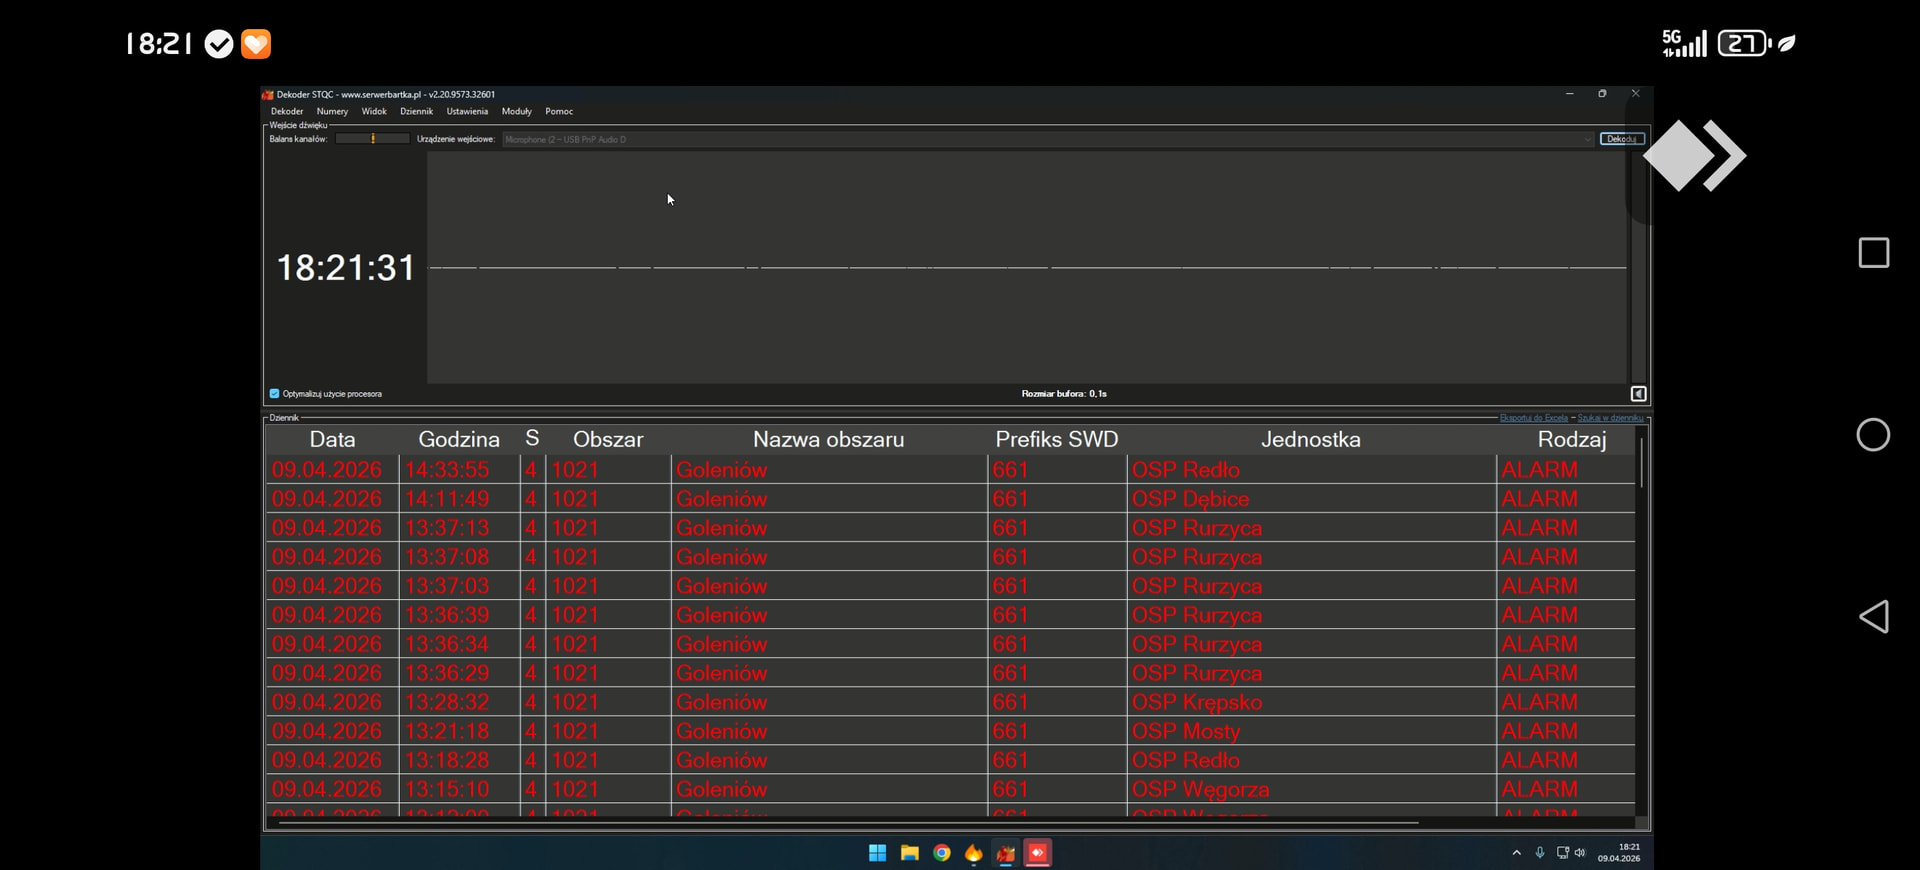Open File Explorer from the taskbar
The width and height of the screenshot is (1920, 870).
pos(909,853)
